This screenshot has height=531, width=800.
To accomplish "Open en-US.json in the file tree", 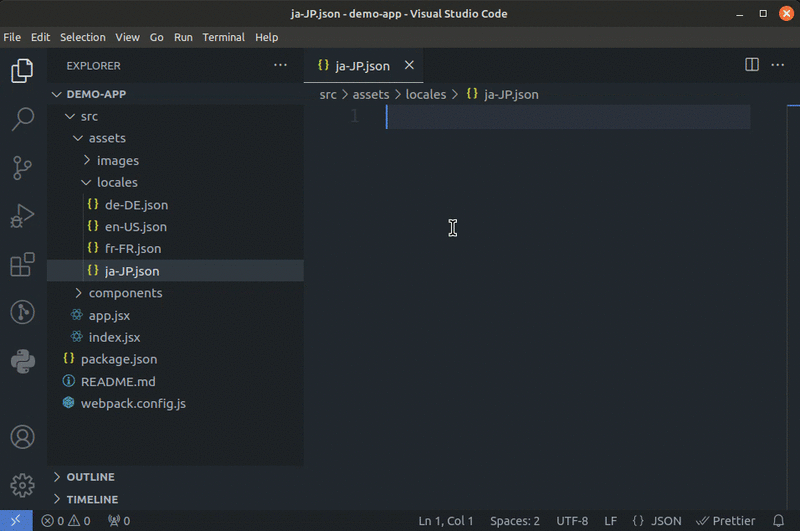I will (x=135, y=227).
